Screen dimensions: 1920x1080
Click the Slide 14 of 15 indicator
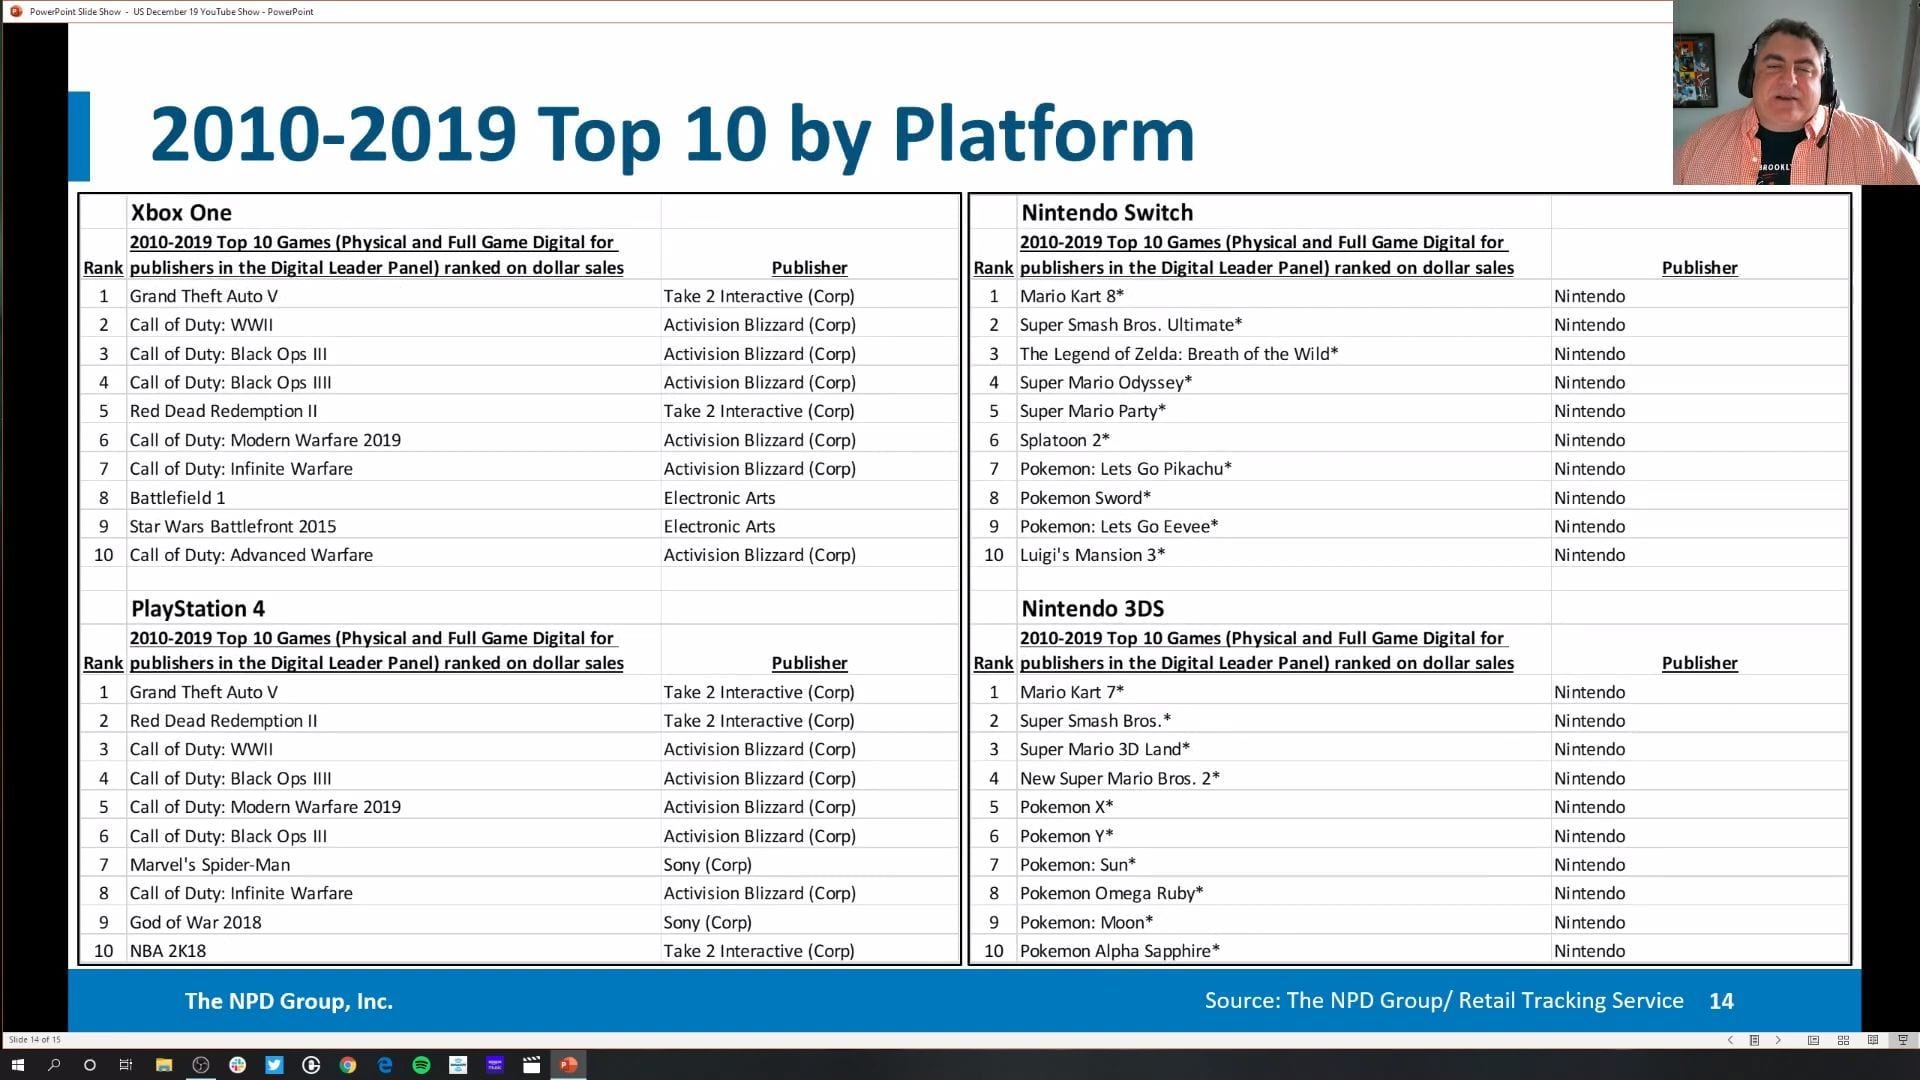point(35,1040)
